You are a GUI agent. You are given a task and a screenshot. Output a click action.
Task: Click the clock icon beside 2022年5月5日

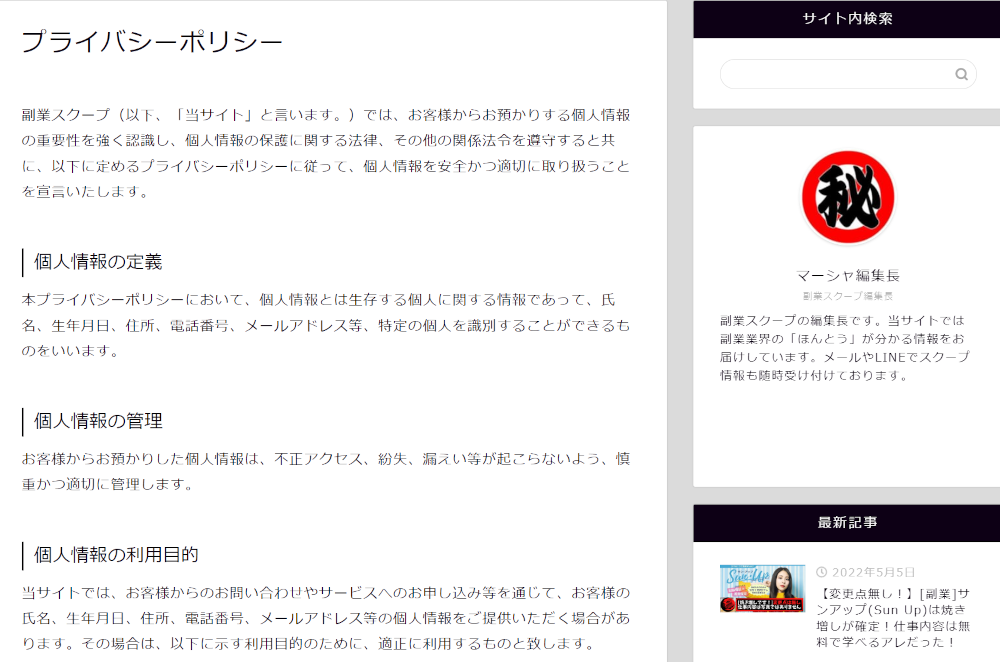pos(821,572)
